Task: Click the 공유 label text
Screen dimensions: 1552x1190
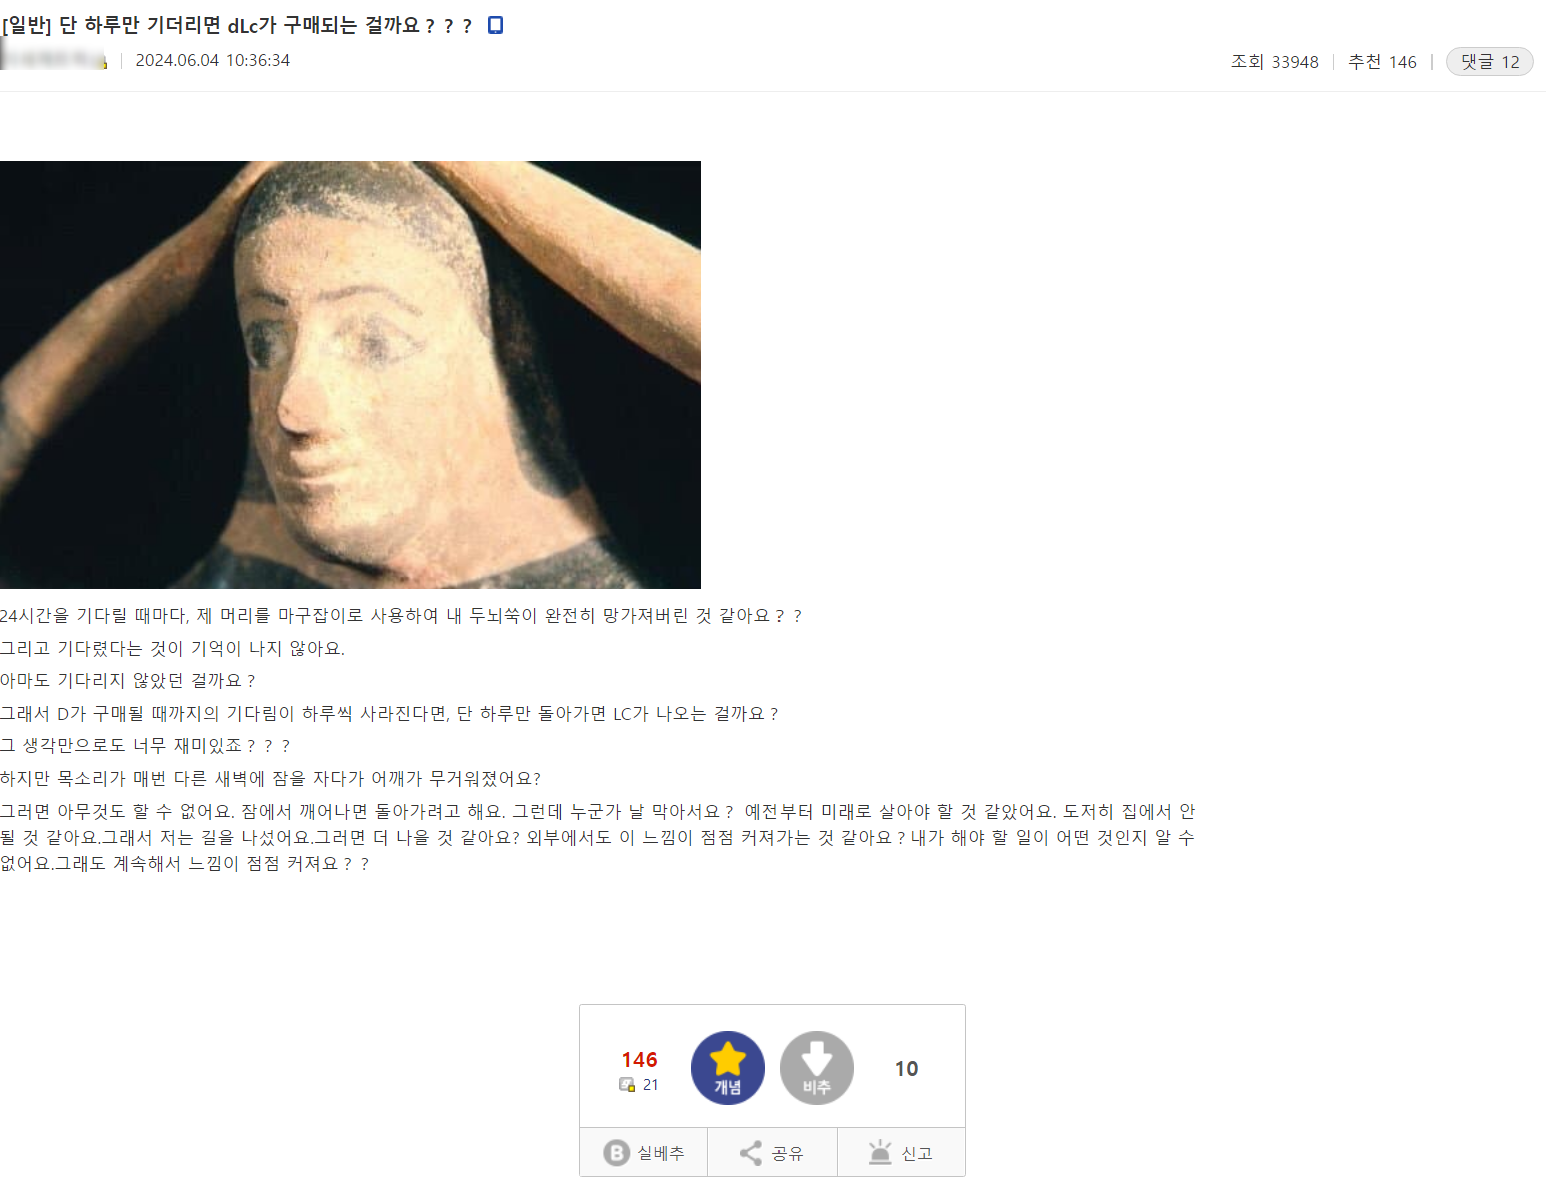Action: click(x=787, y=1153)
